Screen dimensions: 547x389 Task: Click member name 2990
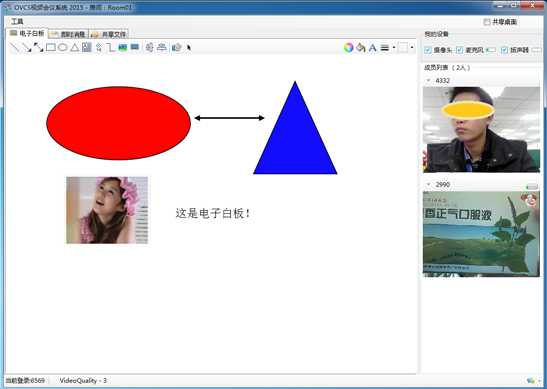[442, 185]
